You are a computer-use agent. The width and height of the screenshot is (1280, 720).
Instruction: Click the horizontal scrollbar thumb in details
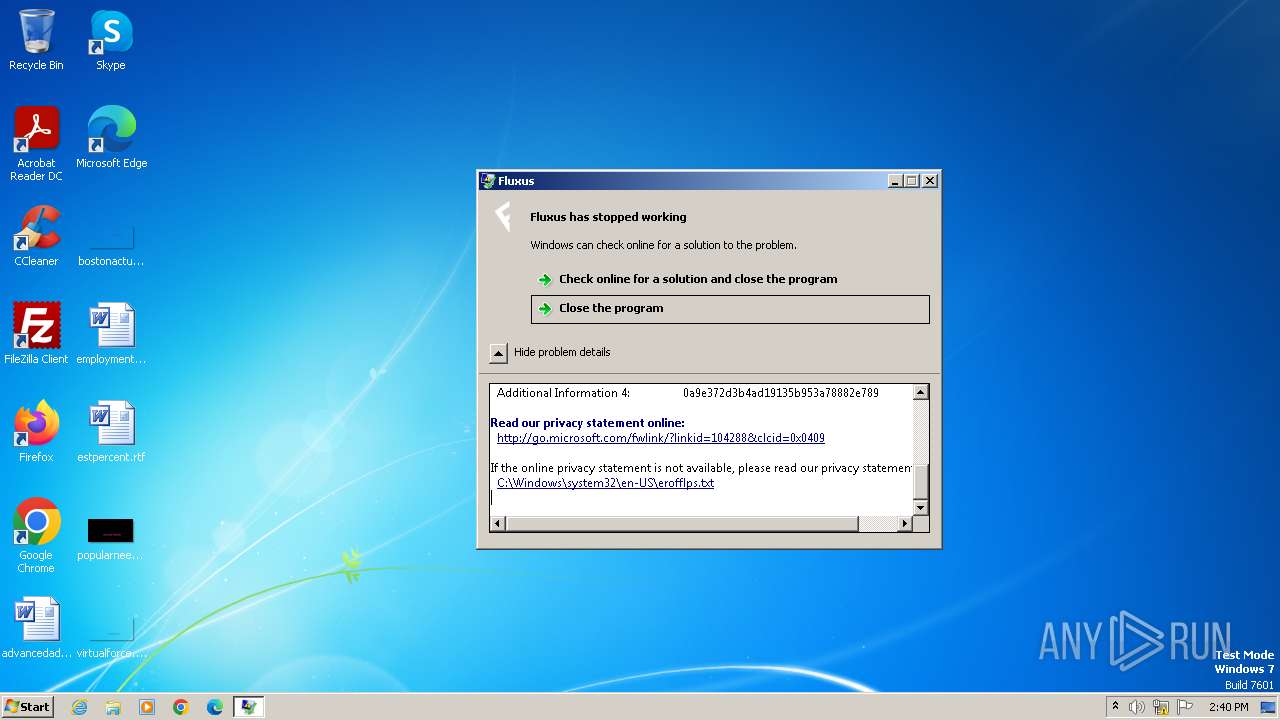682,524
